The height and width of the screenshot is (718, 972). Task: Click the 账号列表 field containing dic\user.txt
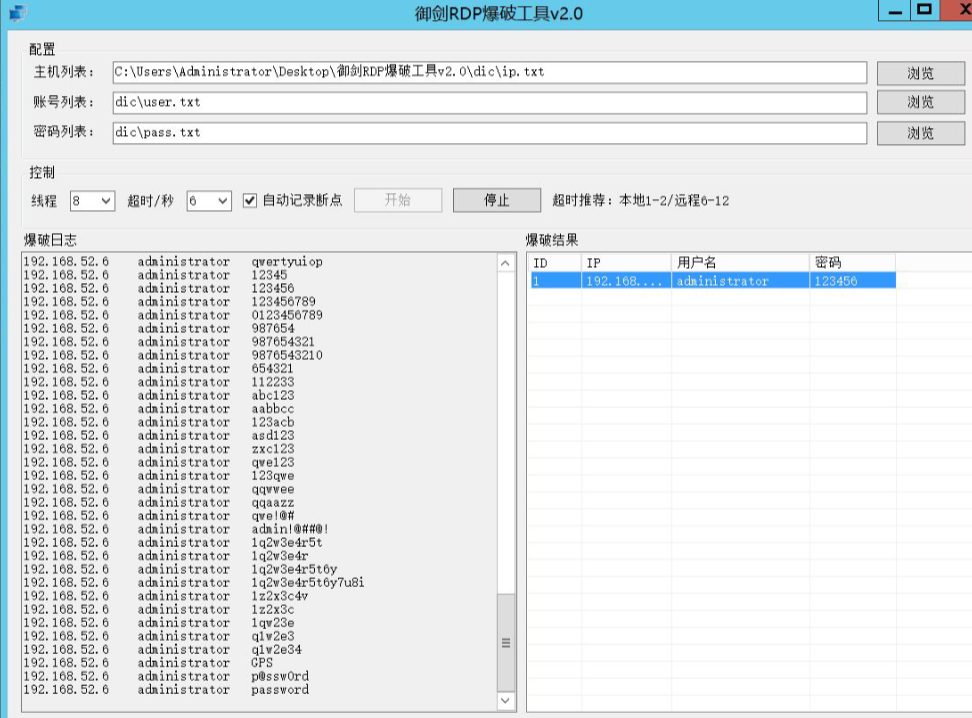click(x=489, y=102)
